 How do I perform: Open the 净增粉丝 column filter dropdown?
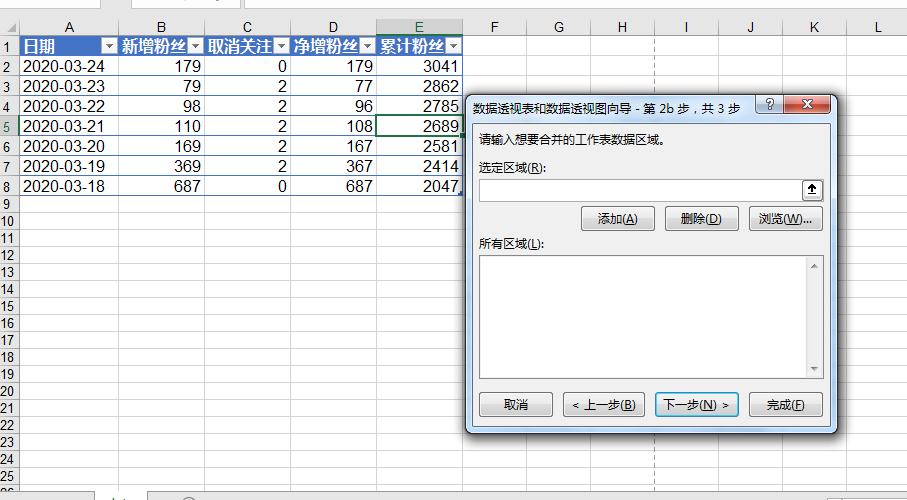(x=367, y=46)
